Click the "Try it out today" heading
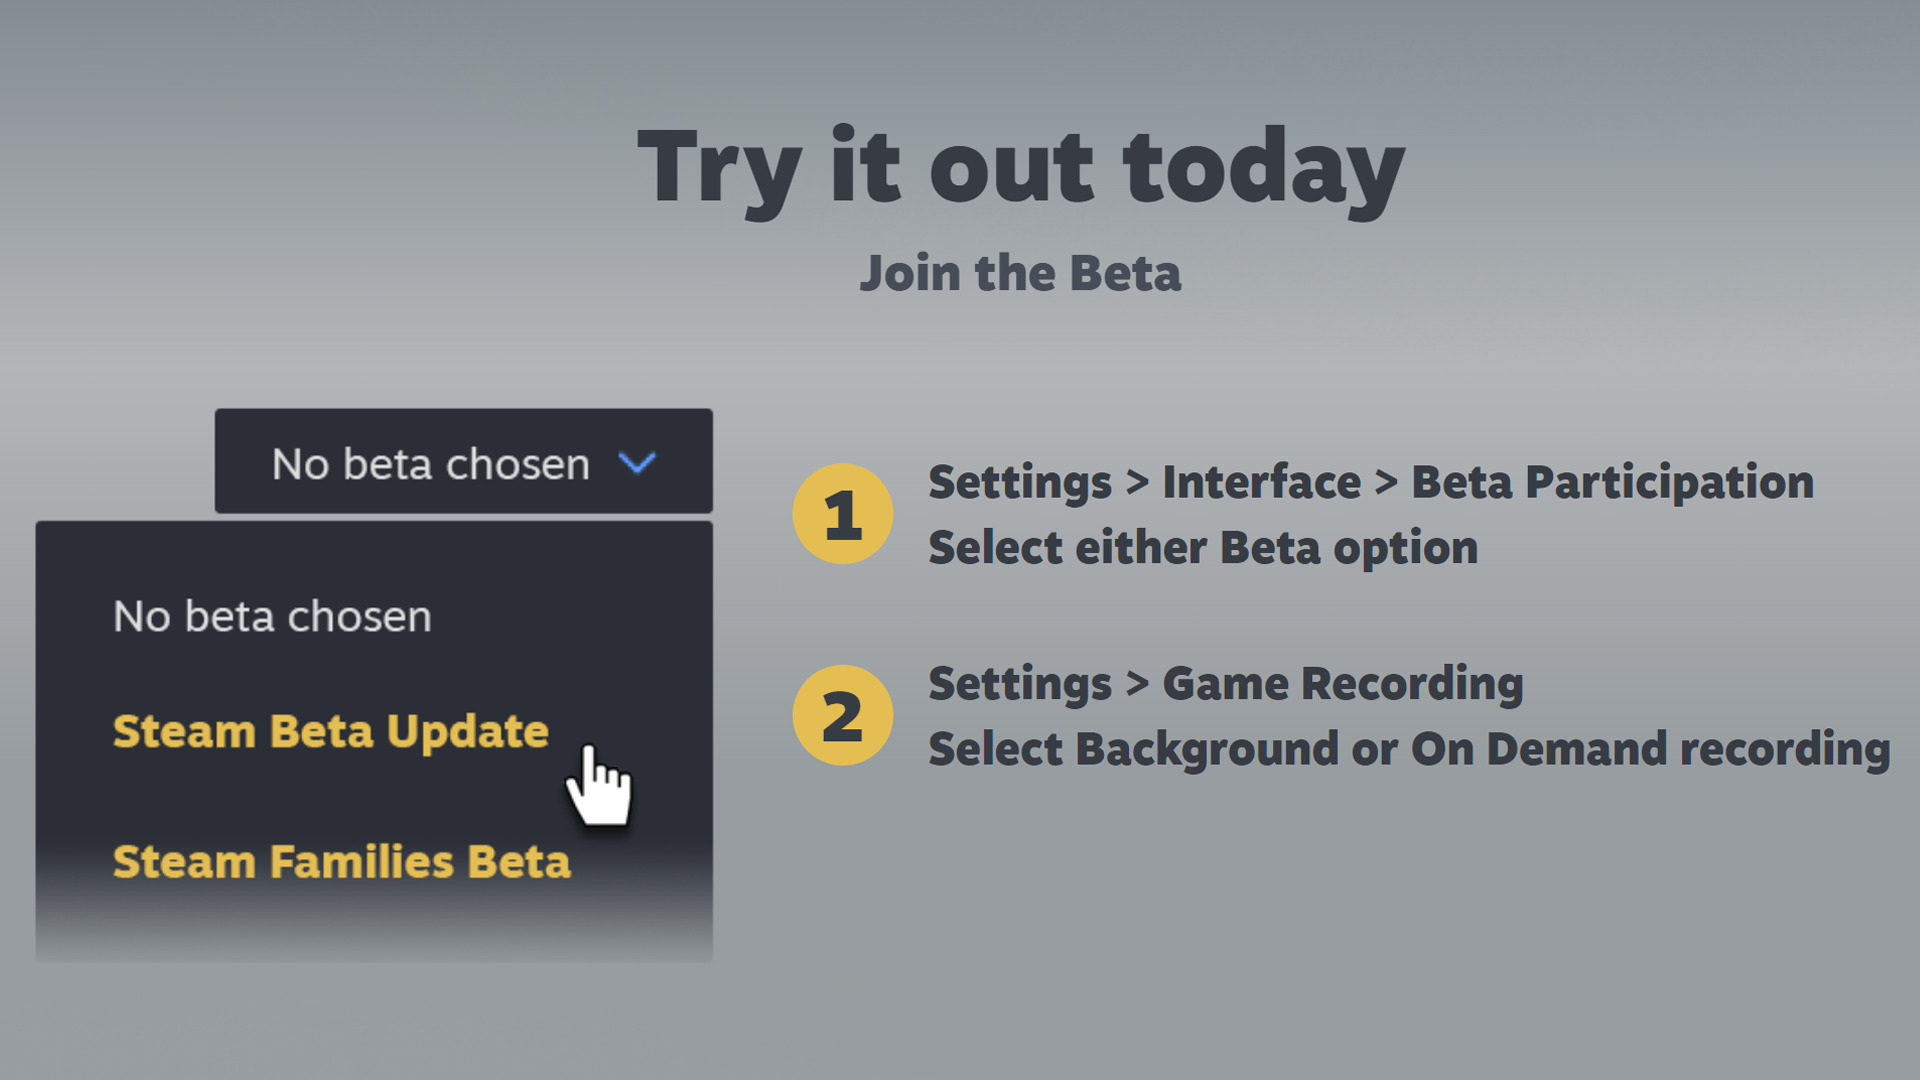 click(x=1020, y=168)
